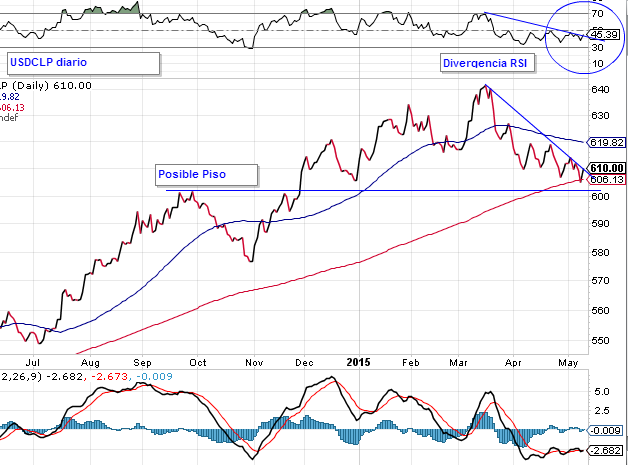Click the red -2.673 MACD signal value
The width and height of the screenshot is (628, 465).
point(109,376)
